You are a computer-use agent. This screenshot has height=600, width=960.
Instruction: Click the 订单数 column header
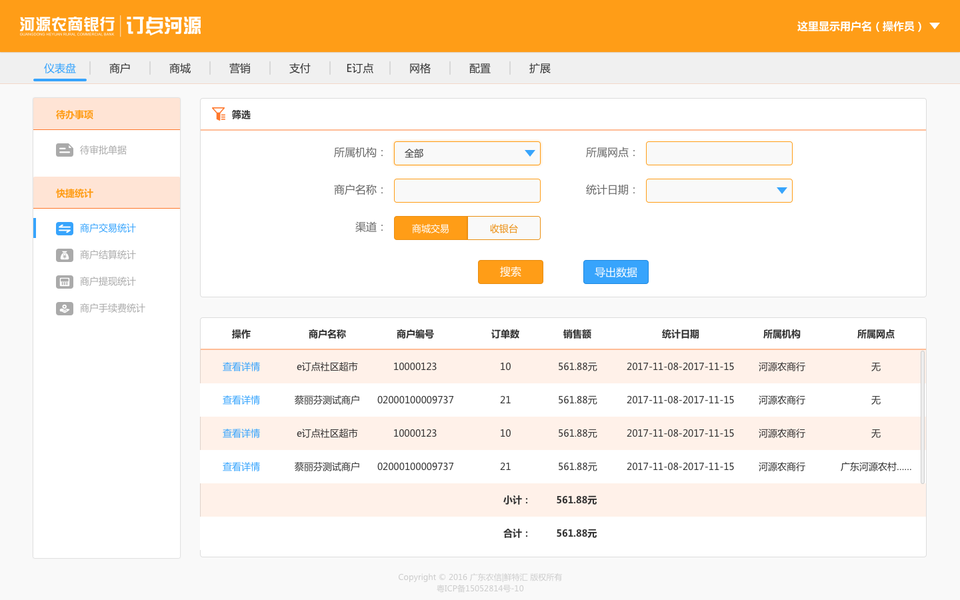point(505,334)
